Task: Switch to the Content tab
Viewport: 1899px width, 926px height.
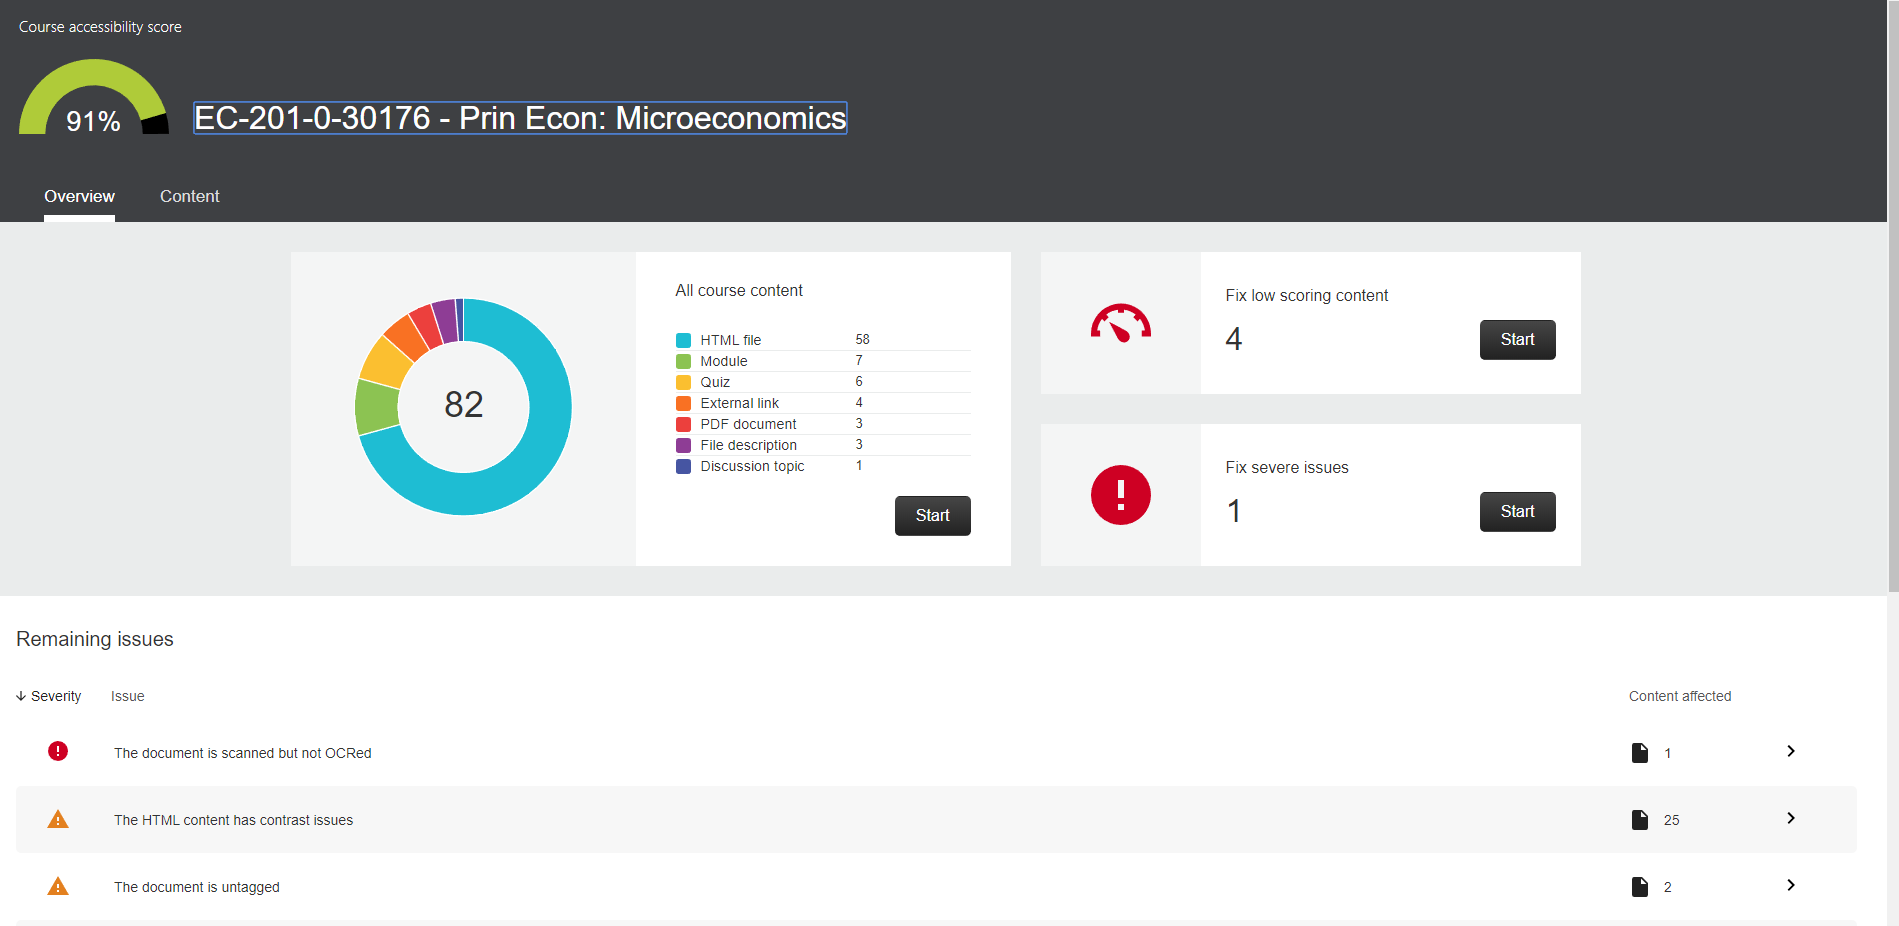Action: click(x=189, y=196)
